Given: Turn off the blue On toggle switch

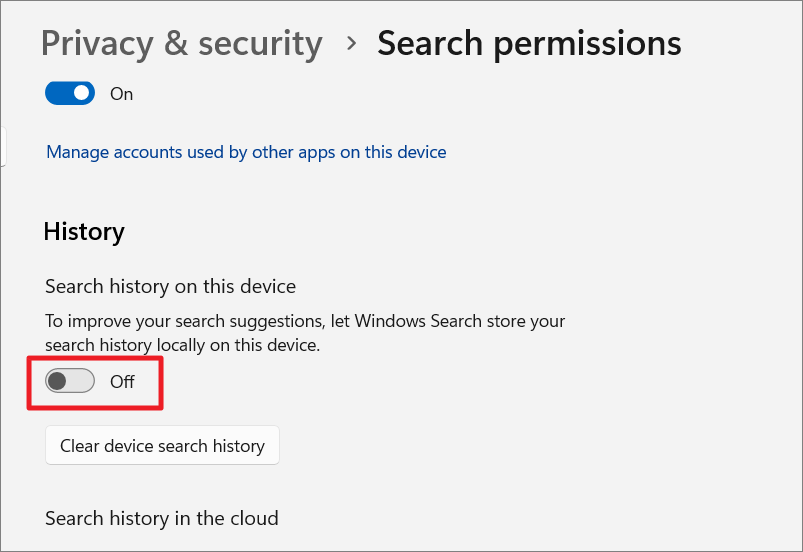Looking at the screenshot, I should [70, 94].
